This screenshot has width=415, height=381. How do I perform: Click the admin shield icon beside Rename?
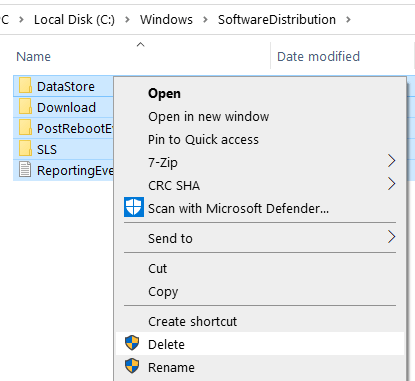[x=132, y=366]
